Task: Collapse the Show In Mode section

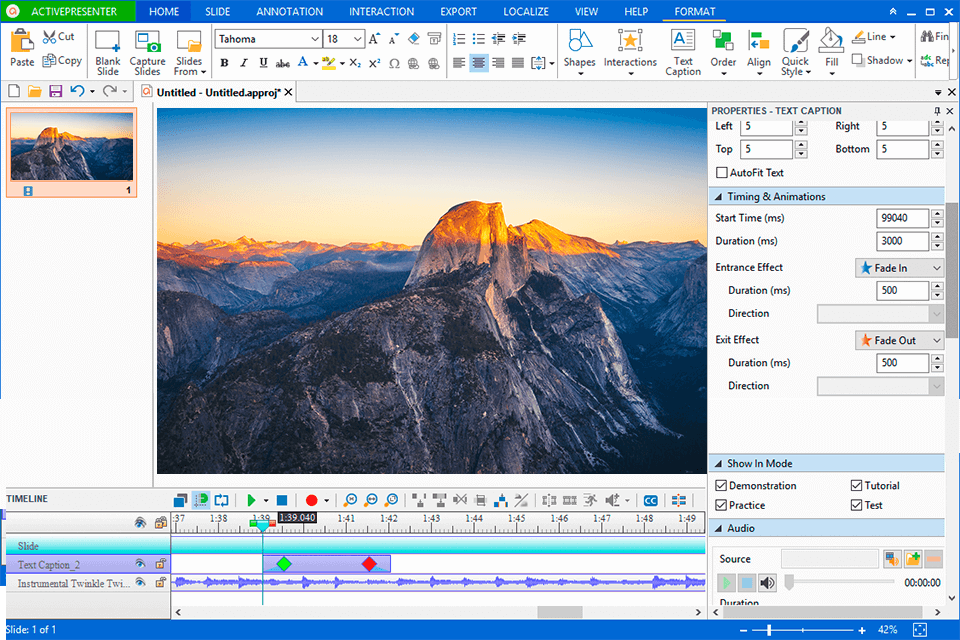Action: [x=718, y=464]
